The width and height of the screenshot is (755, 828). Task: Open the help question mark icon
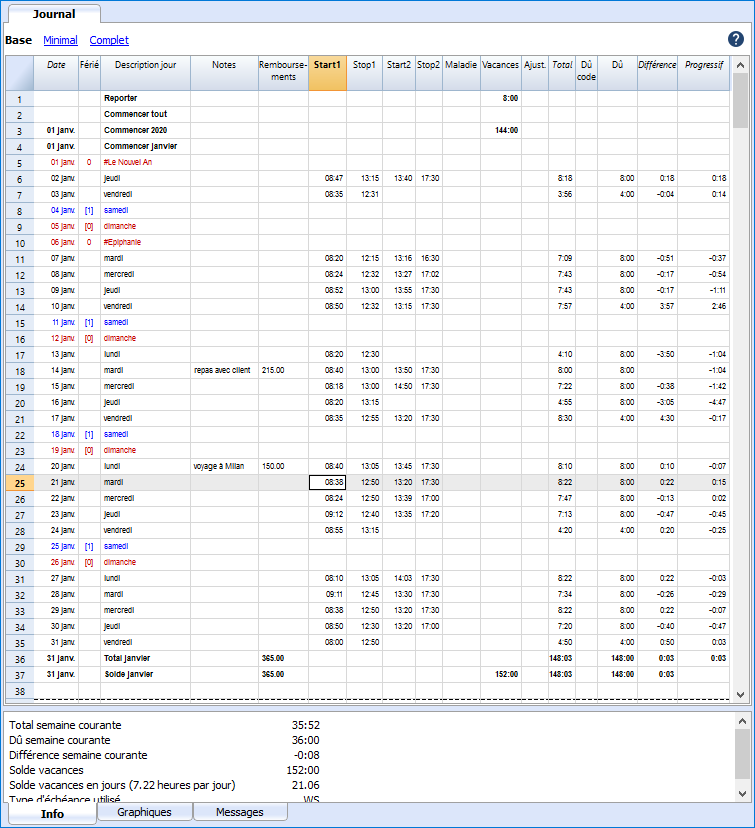pos(735,39)
